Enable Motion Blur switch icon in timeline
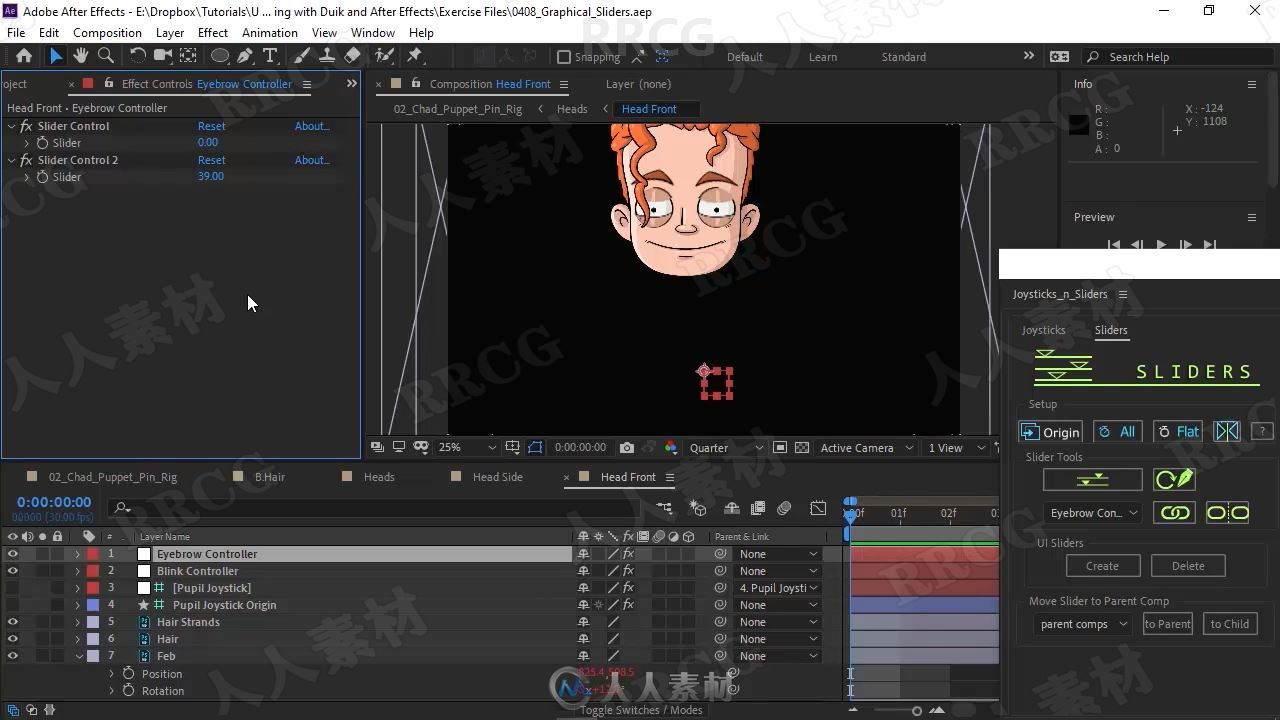Viewport: 1280px width, 720px height. [x=784, y=509]
